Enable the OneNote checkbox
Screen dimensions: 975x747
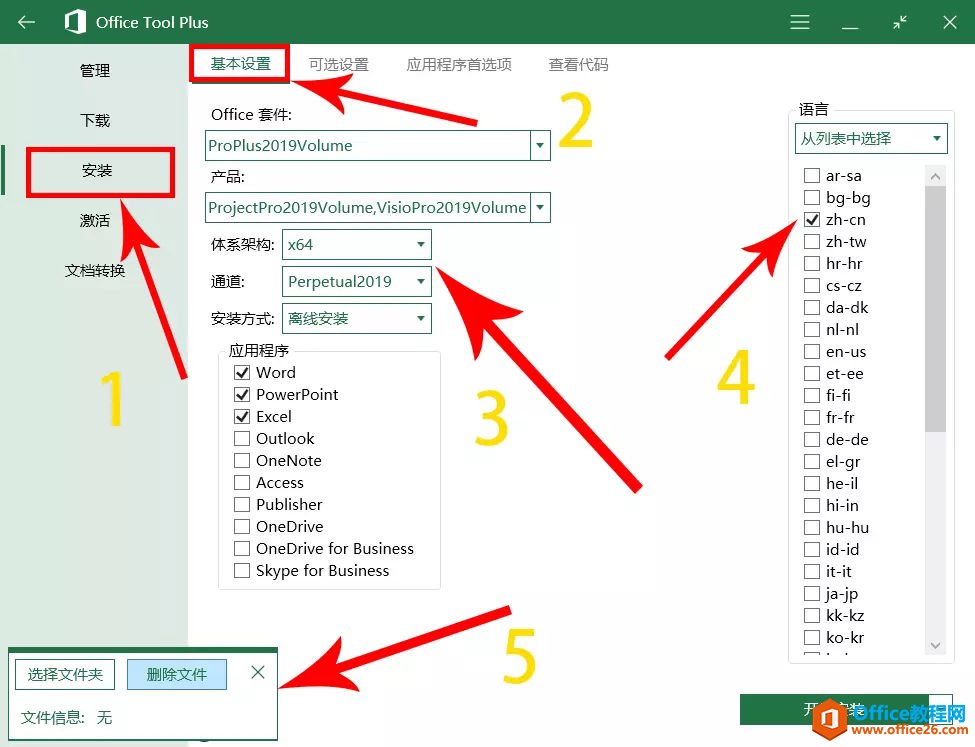click(x=242, y=460)
